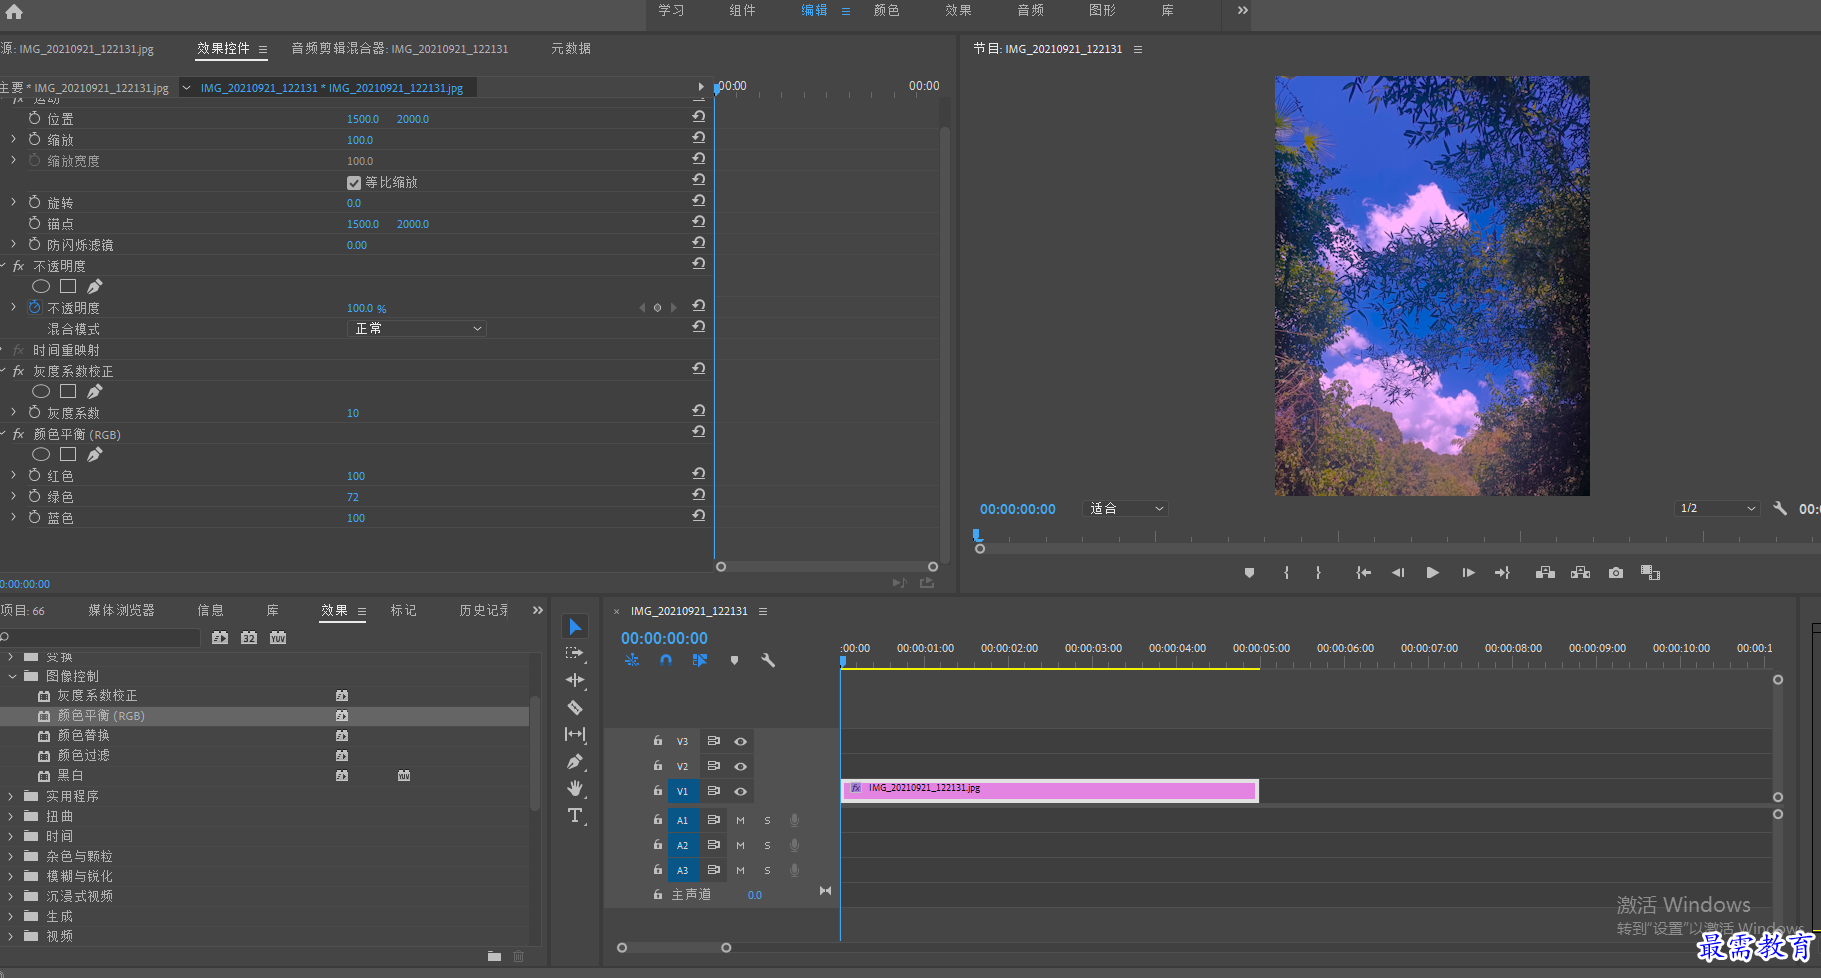This screenshot has width=1821, height=978.
Task: Play the program monitor
Action: click(x=1432, y=573)
